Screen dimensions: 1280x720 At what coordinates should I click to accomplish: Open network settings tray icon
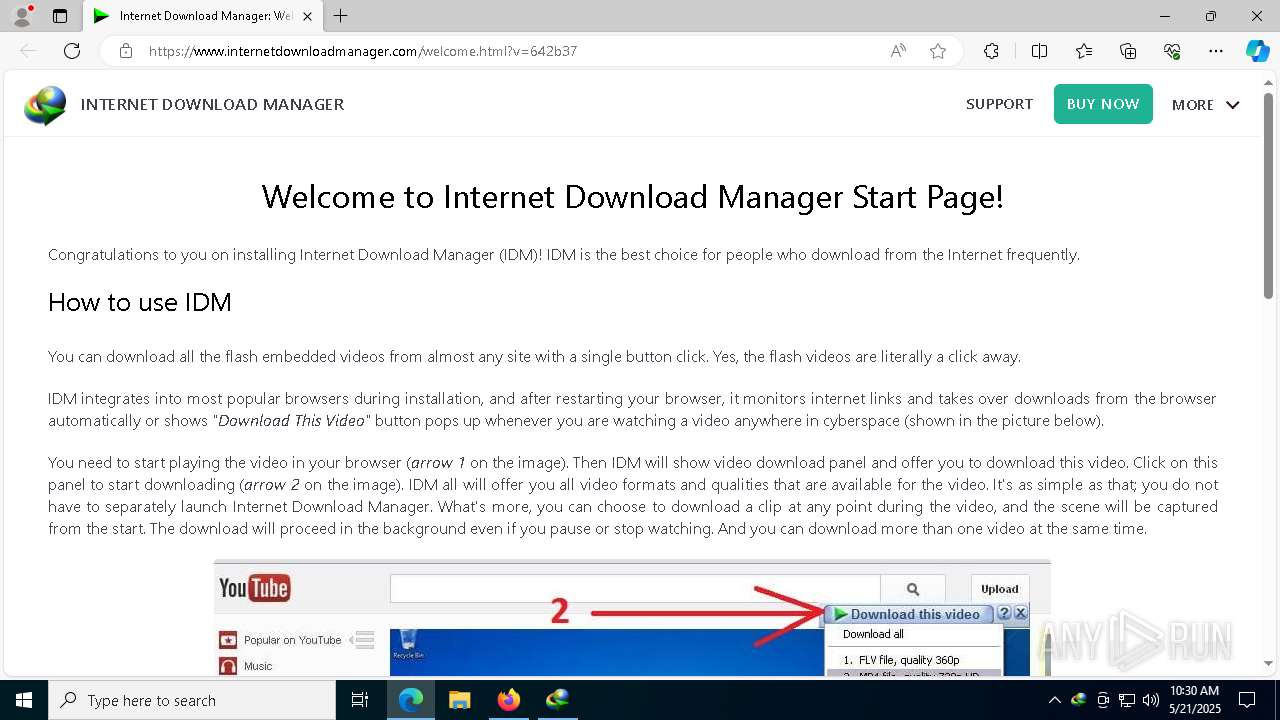(1127, 700)
